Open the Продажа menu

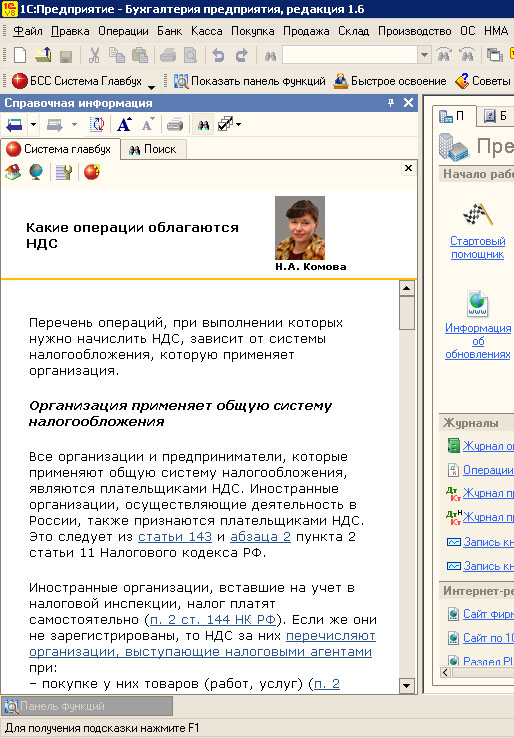tap(306, 31)
